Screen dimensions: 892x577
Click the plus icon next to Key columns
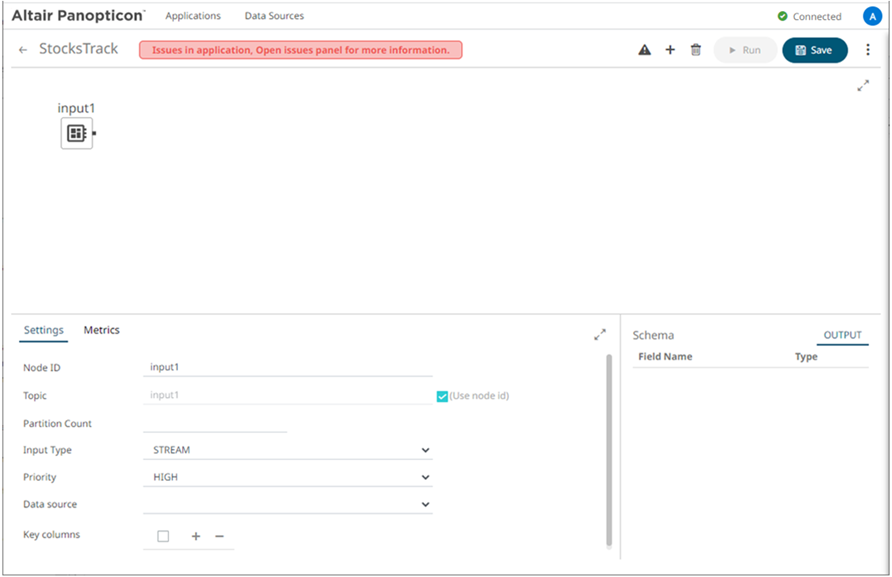196,536
